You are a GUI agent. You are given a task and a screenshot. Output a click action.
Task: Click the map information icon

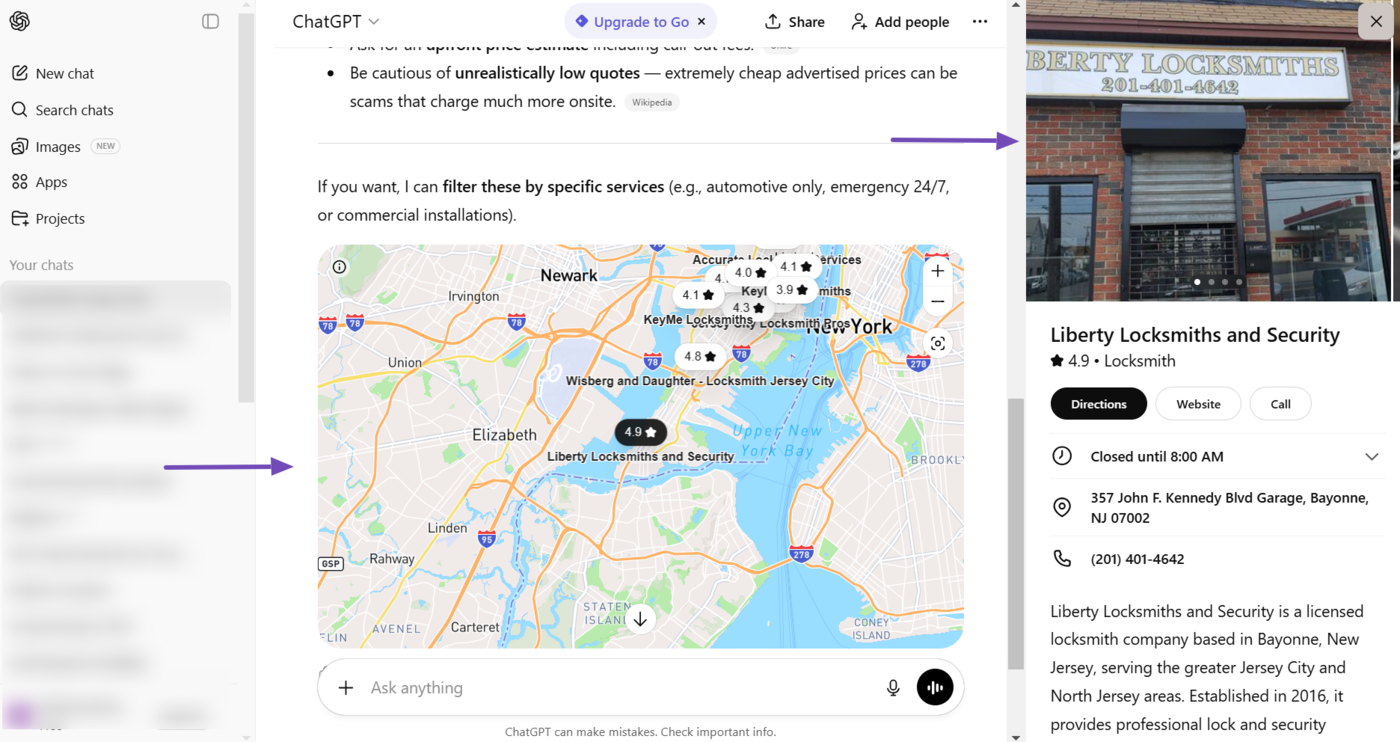339,266
